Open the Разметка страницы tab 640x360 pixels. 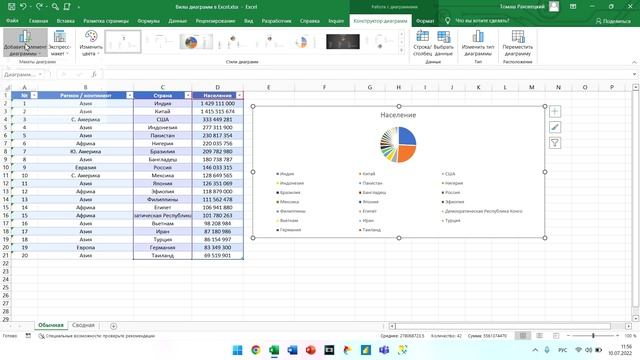point(106,20)
